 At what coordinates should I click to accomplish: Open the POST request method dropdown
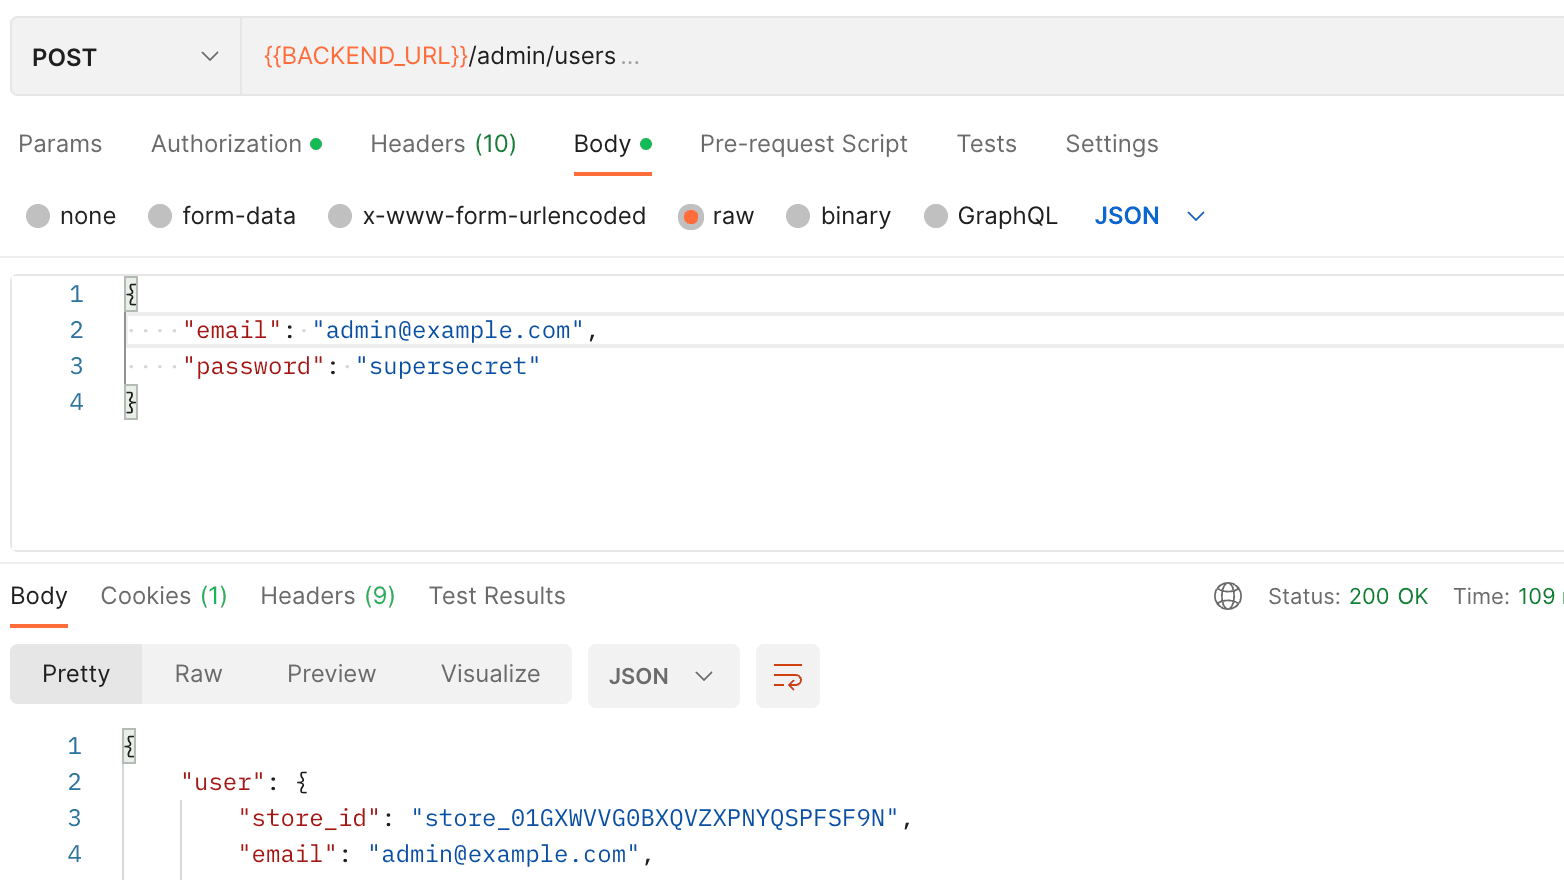[124, 56]
